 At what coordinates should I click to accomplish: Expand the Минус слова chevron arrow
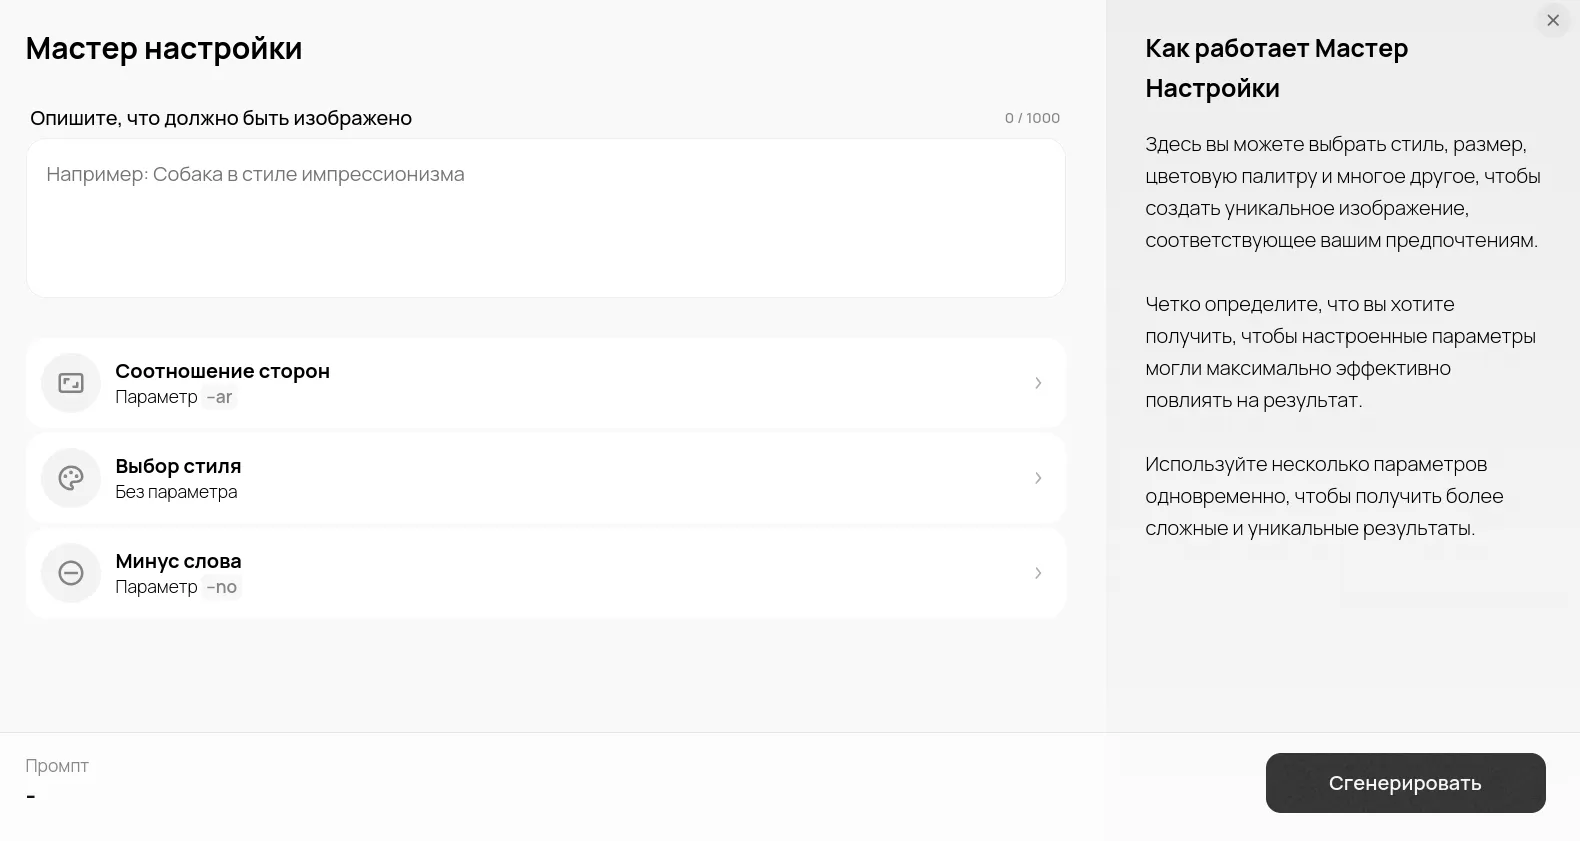(x=1038, y=573)
